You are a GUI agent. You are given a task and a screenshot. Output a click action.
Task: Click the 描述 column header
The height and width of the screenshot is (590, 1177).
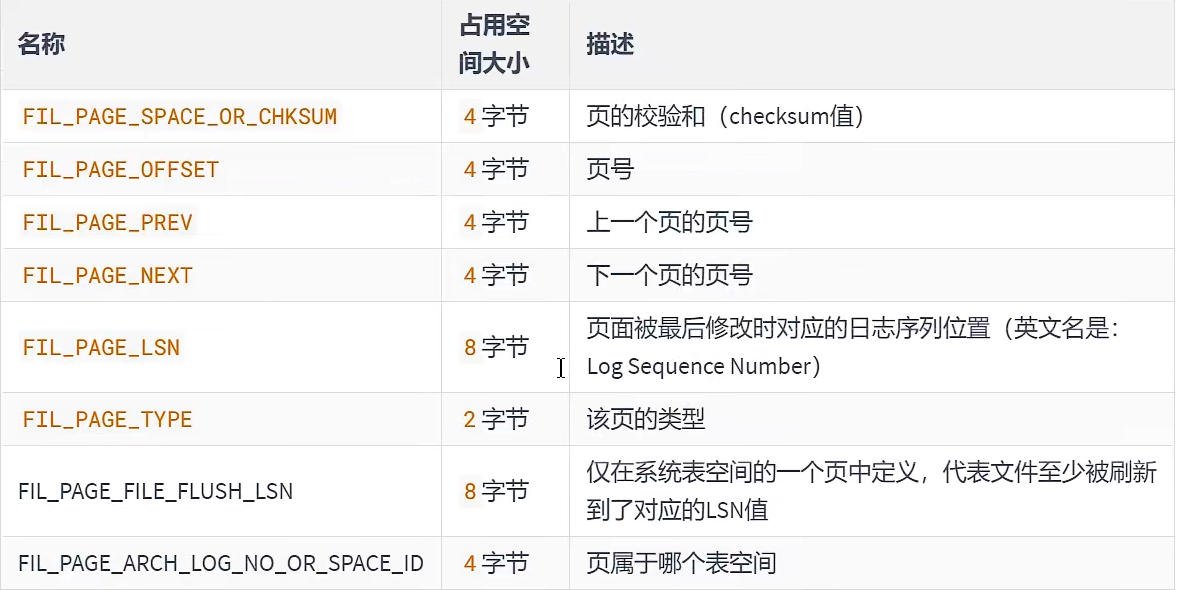(x=610, y=44)
